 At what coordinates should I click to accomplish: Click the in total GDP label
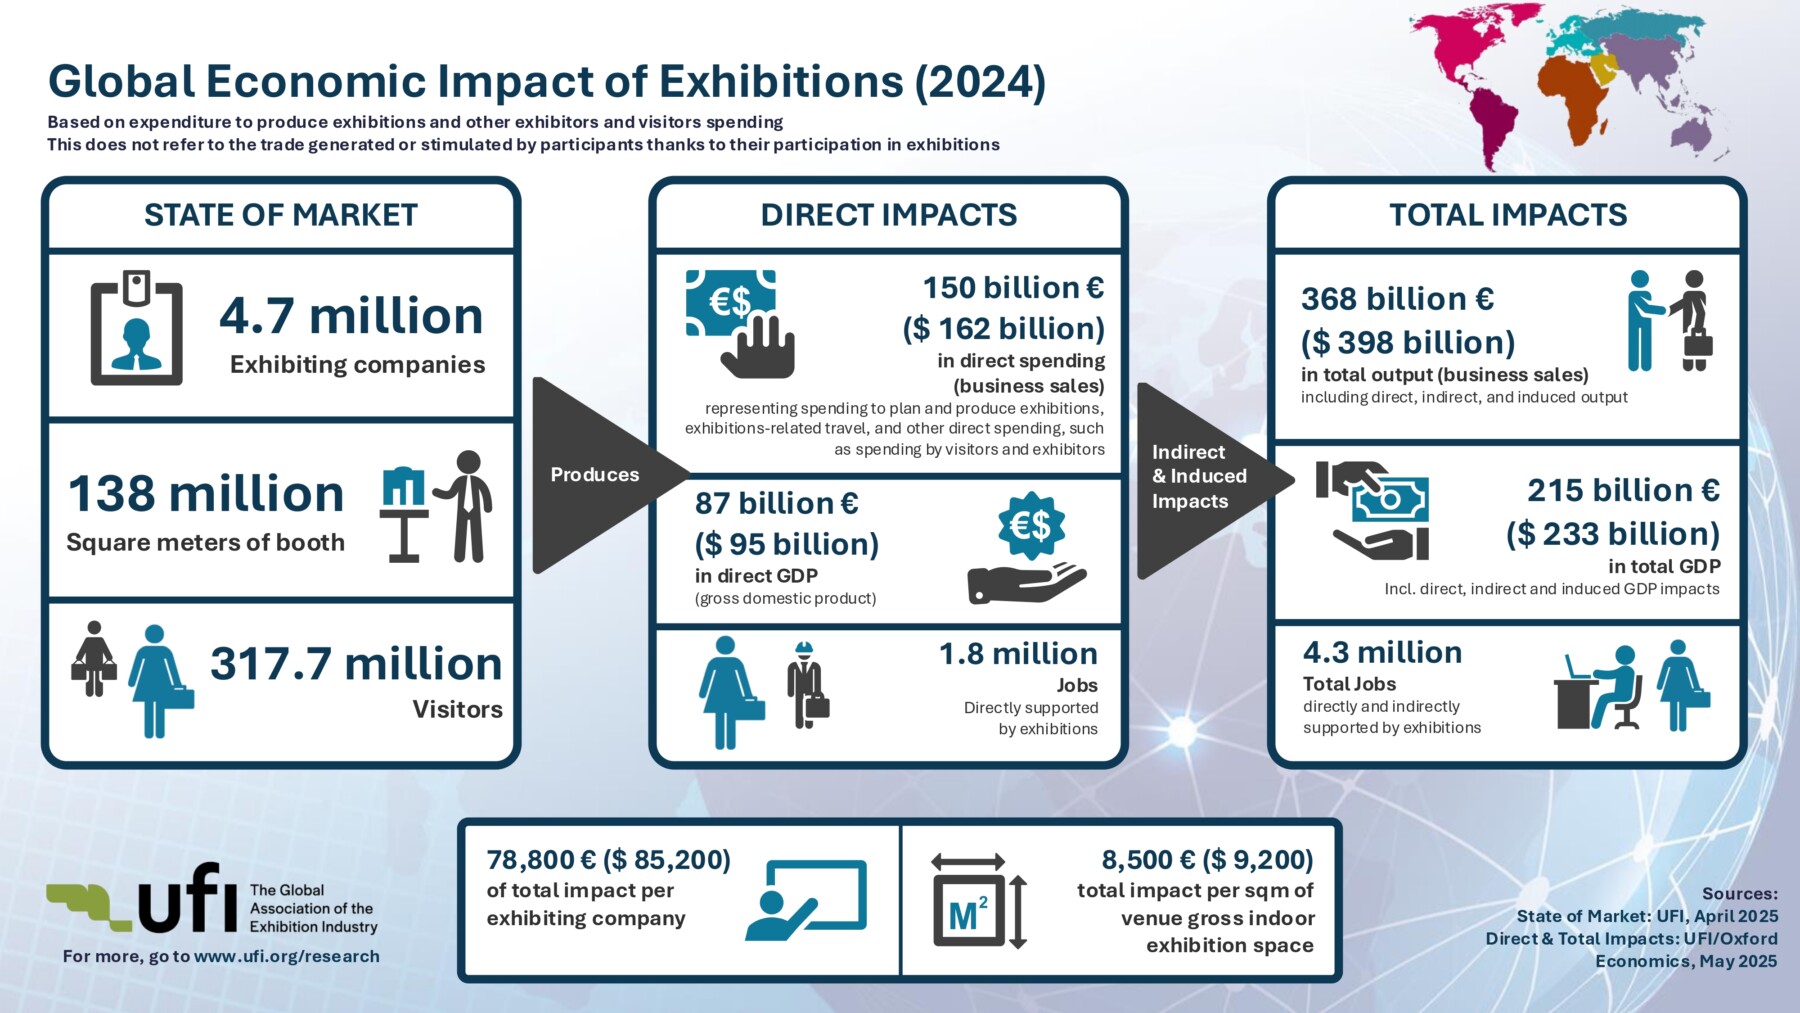[1664, 566]
